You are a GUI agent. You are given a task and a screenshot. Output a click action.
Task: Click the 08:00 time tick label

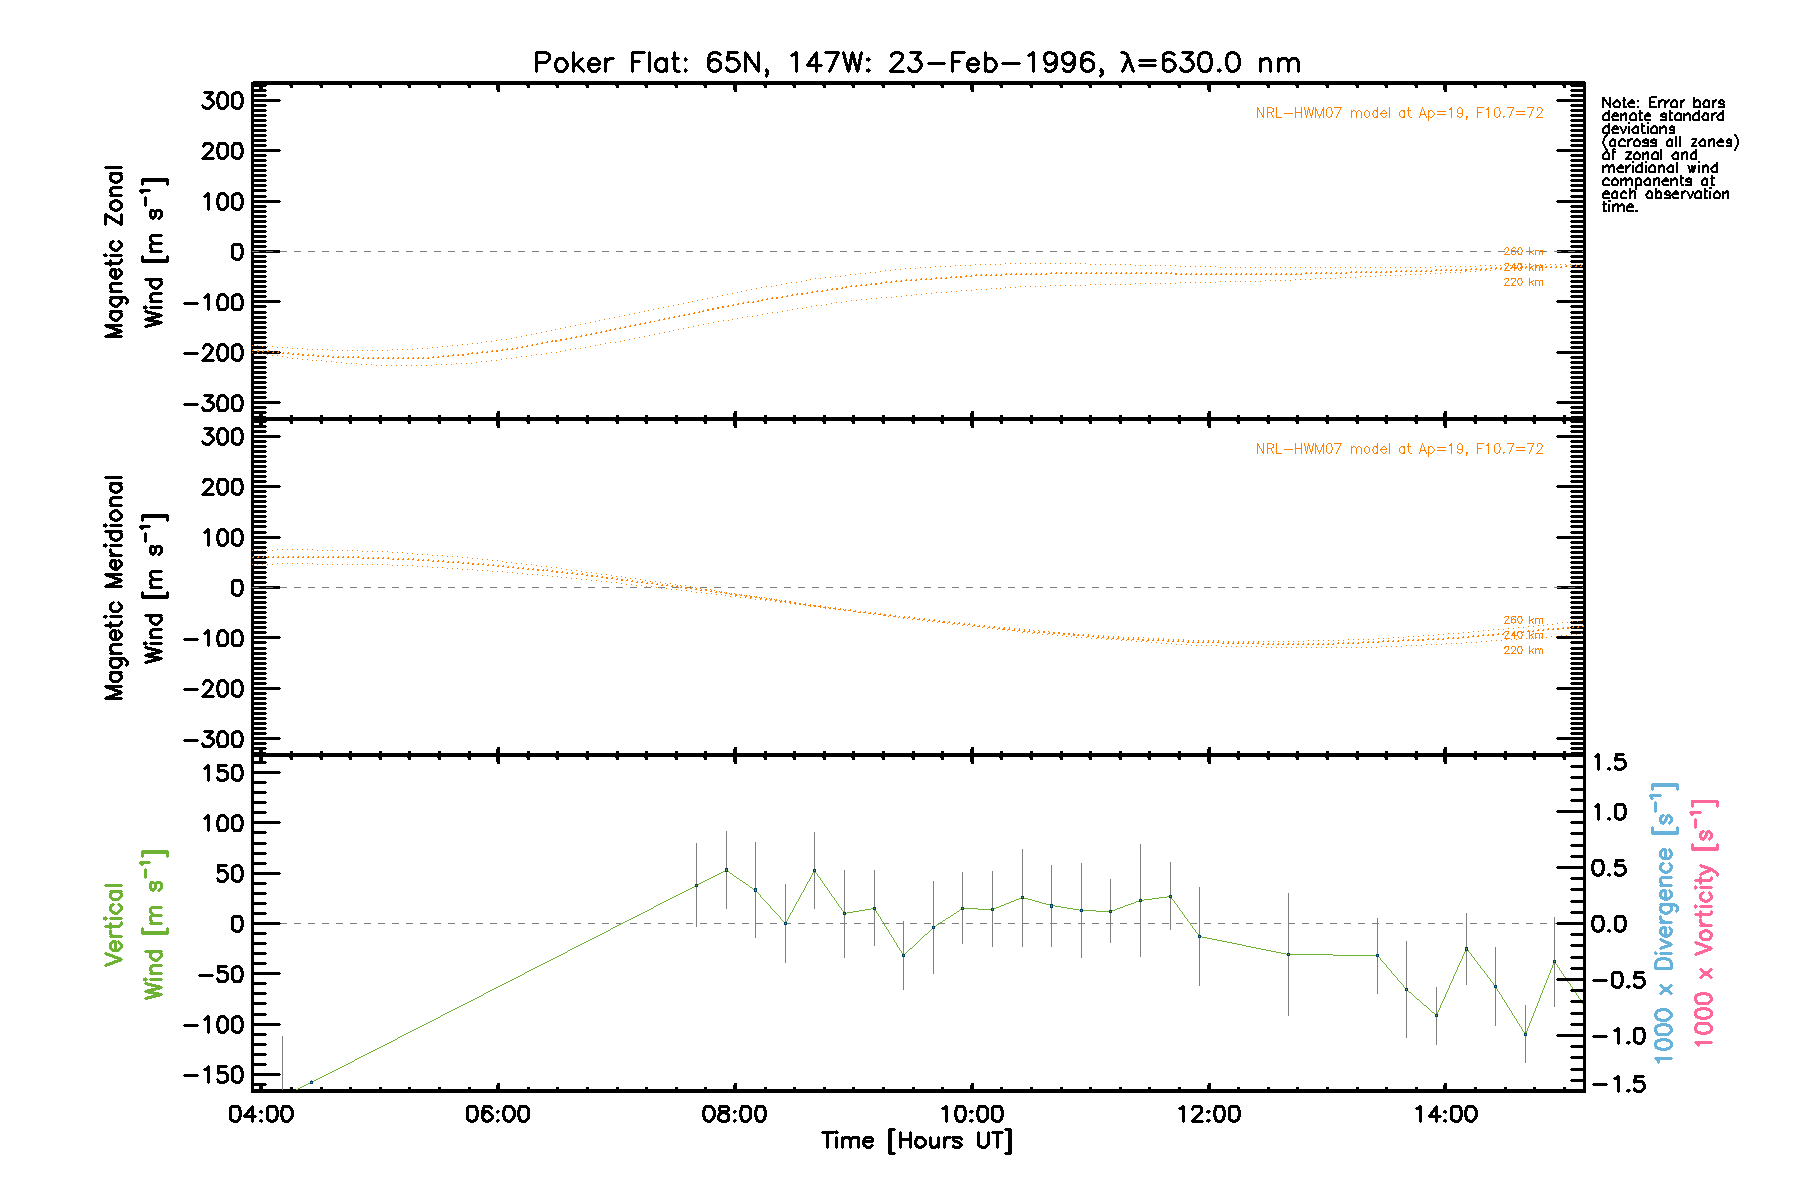[x=734, y=1115]
